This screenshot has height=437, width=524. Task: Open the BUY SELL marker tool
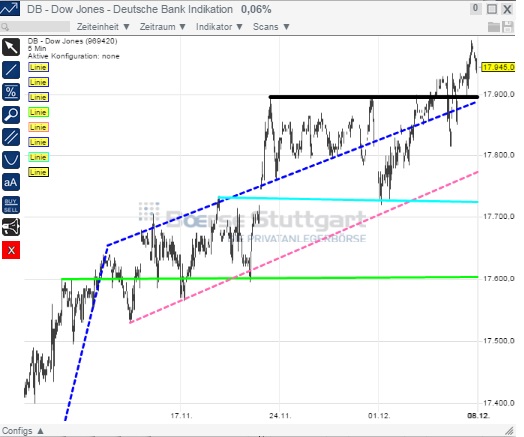click(11, 205)
